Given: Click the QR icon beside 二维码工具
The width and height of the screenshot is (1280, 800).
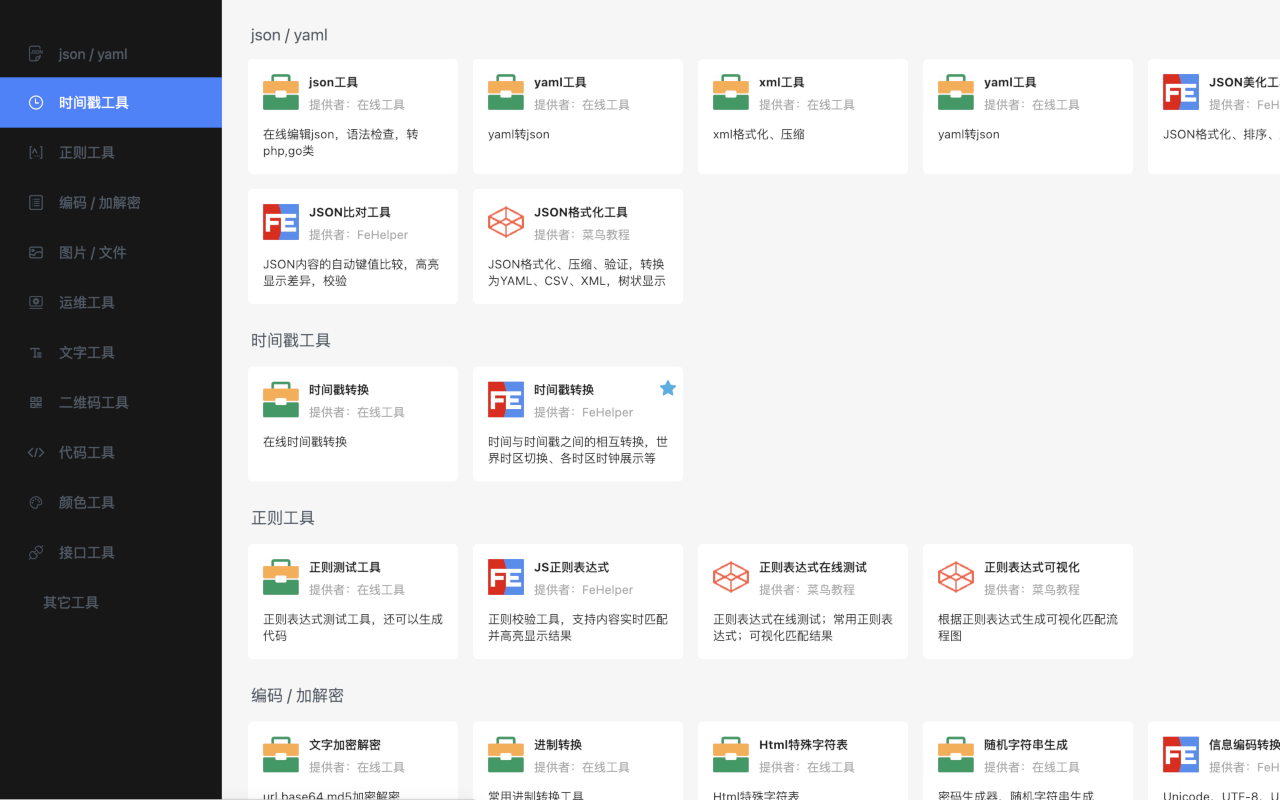Looking at the screenshot, I should click(36, 402).
